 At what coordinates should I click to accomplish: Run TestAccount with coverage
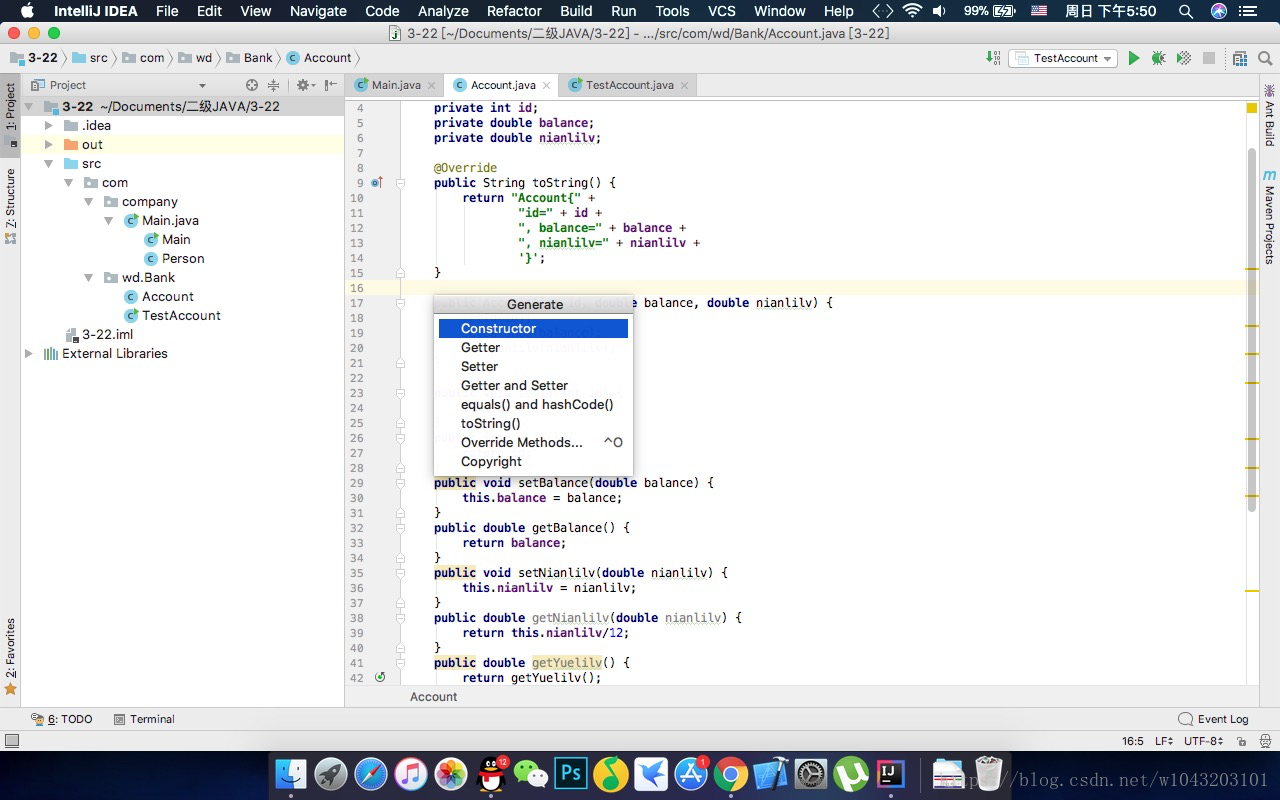(1182, 58)
